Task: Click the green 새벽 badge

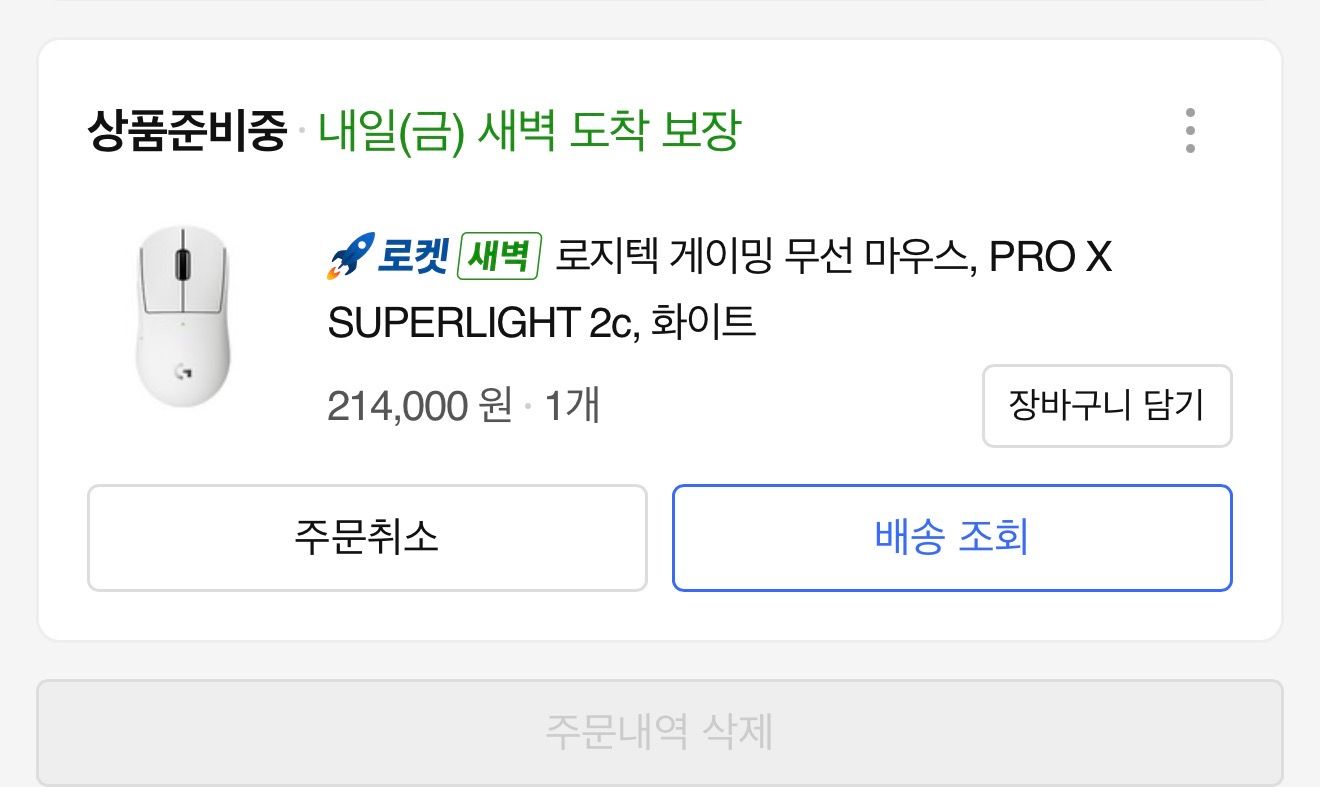Action: coord(498,257)
